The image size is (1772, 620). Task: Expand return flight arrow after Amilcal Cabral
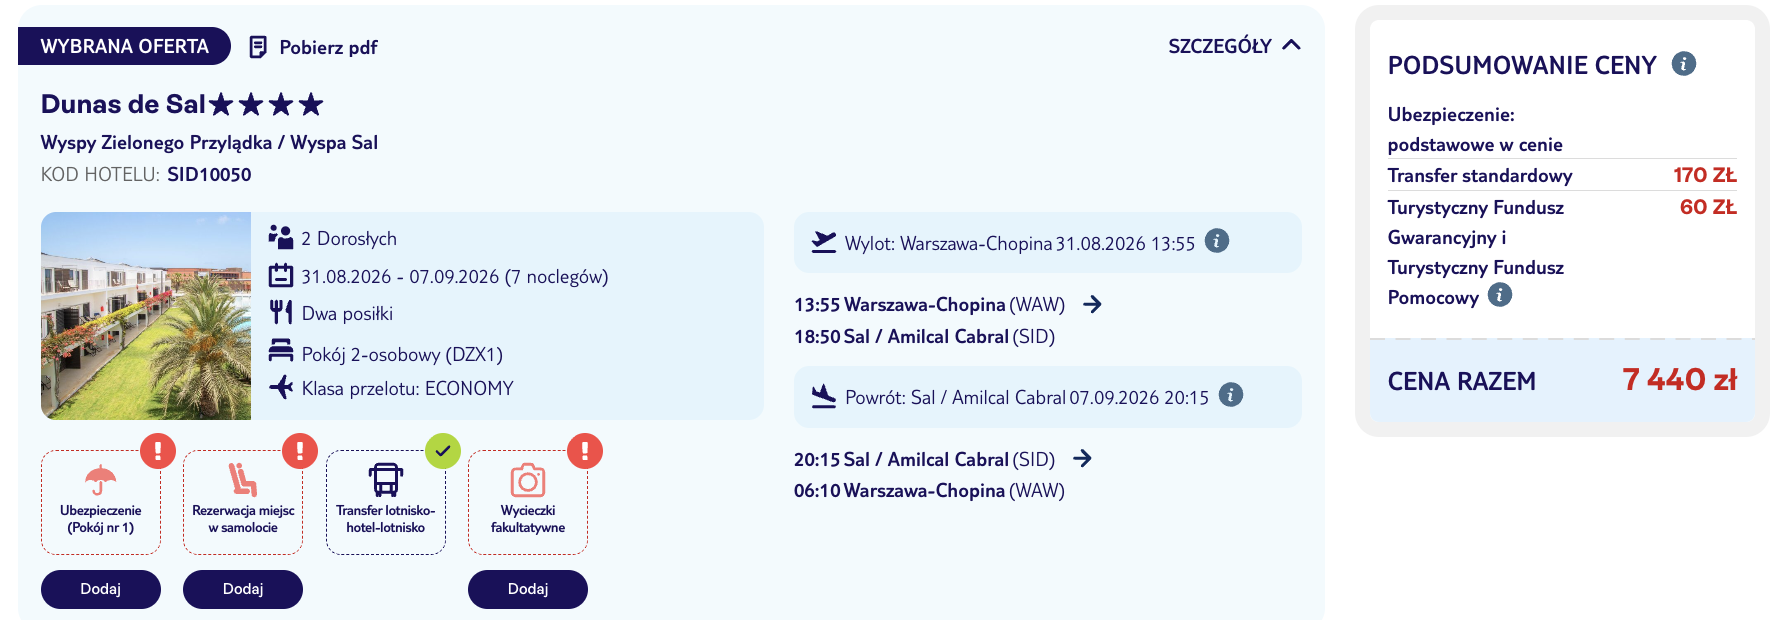pyautogui.click(x=1082, y=458)
